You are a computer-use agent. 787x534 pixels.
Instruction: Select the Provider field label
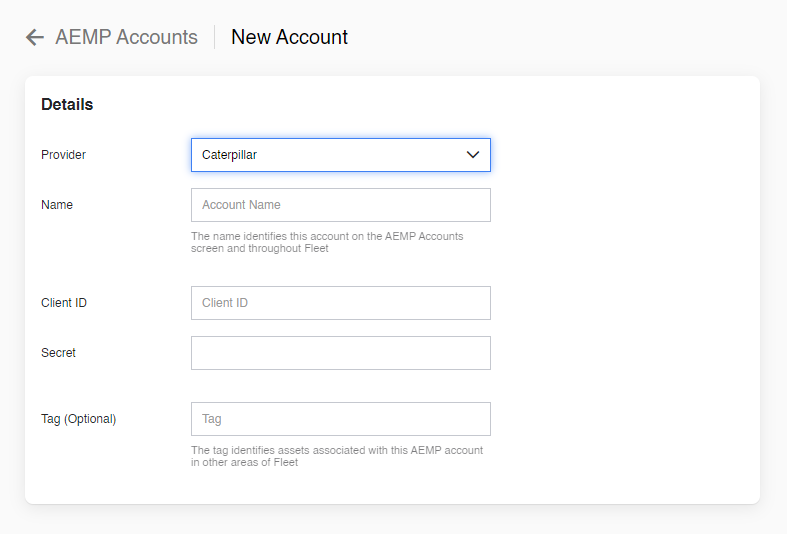point(63,155)
